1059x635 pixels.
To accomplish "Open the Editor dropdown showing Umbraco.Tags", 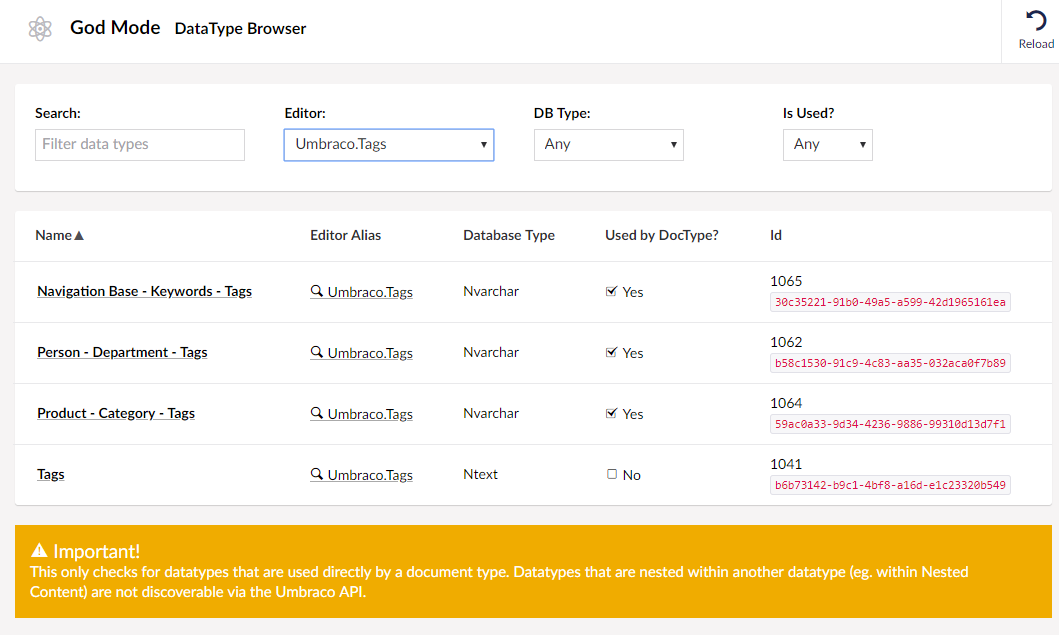I will pos(389,145).
